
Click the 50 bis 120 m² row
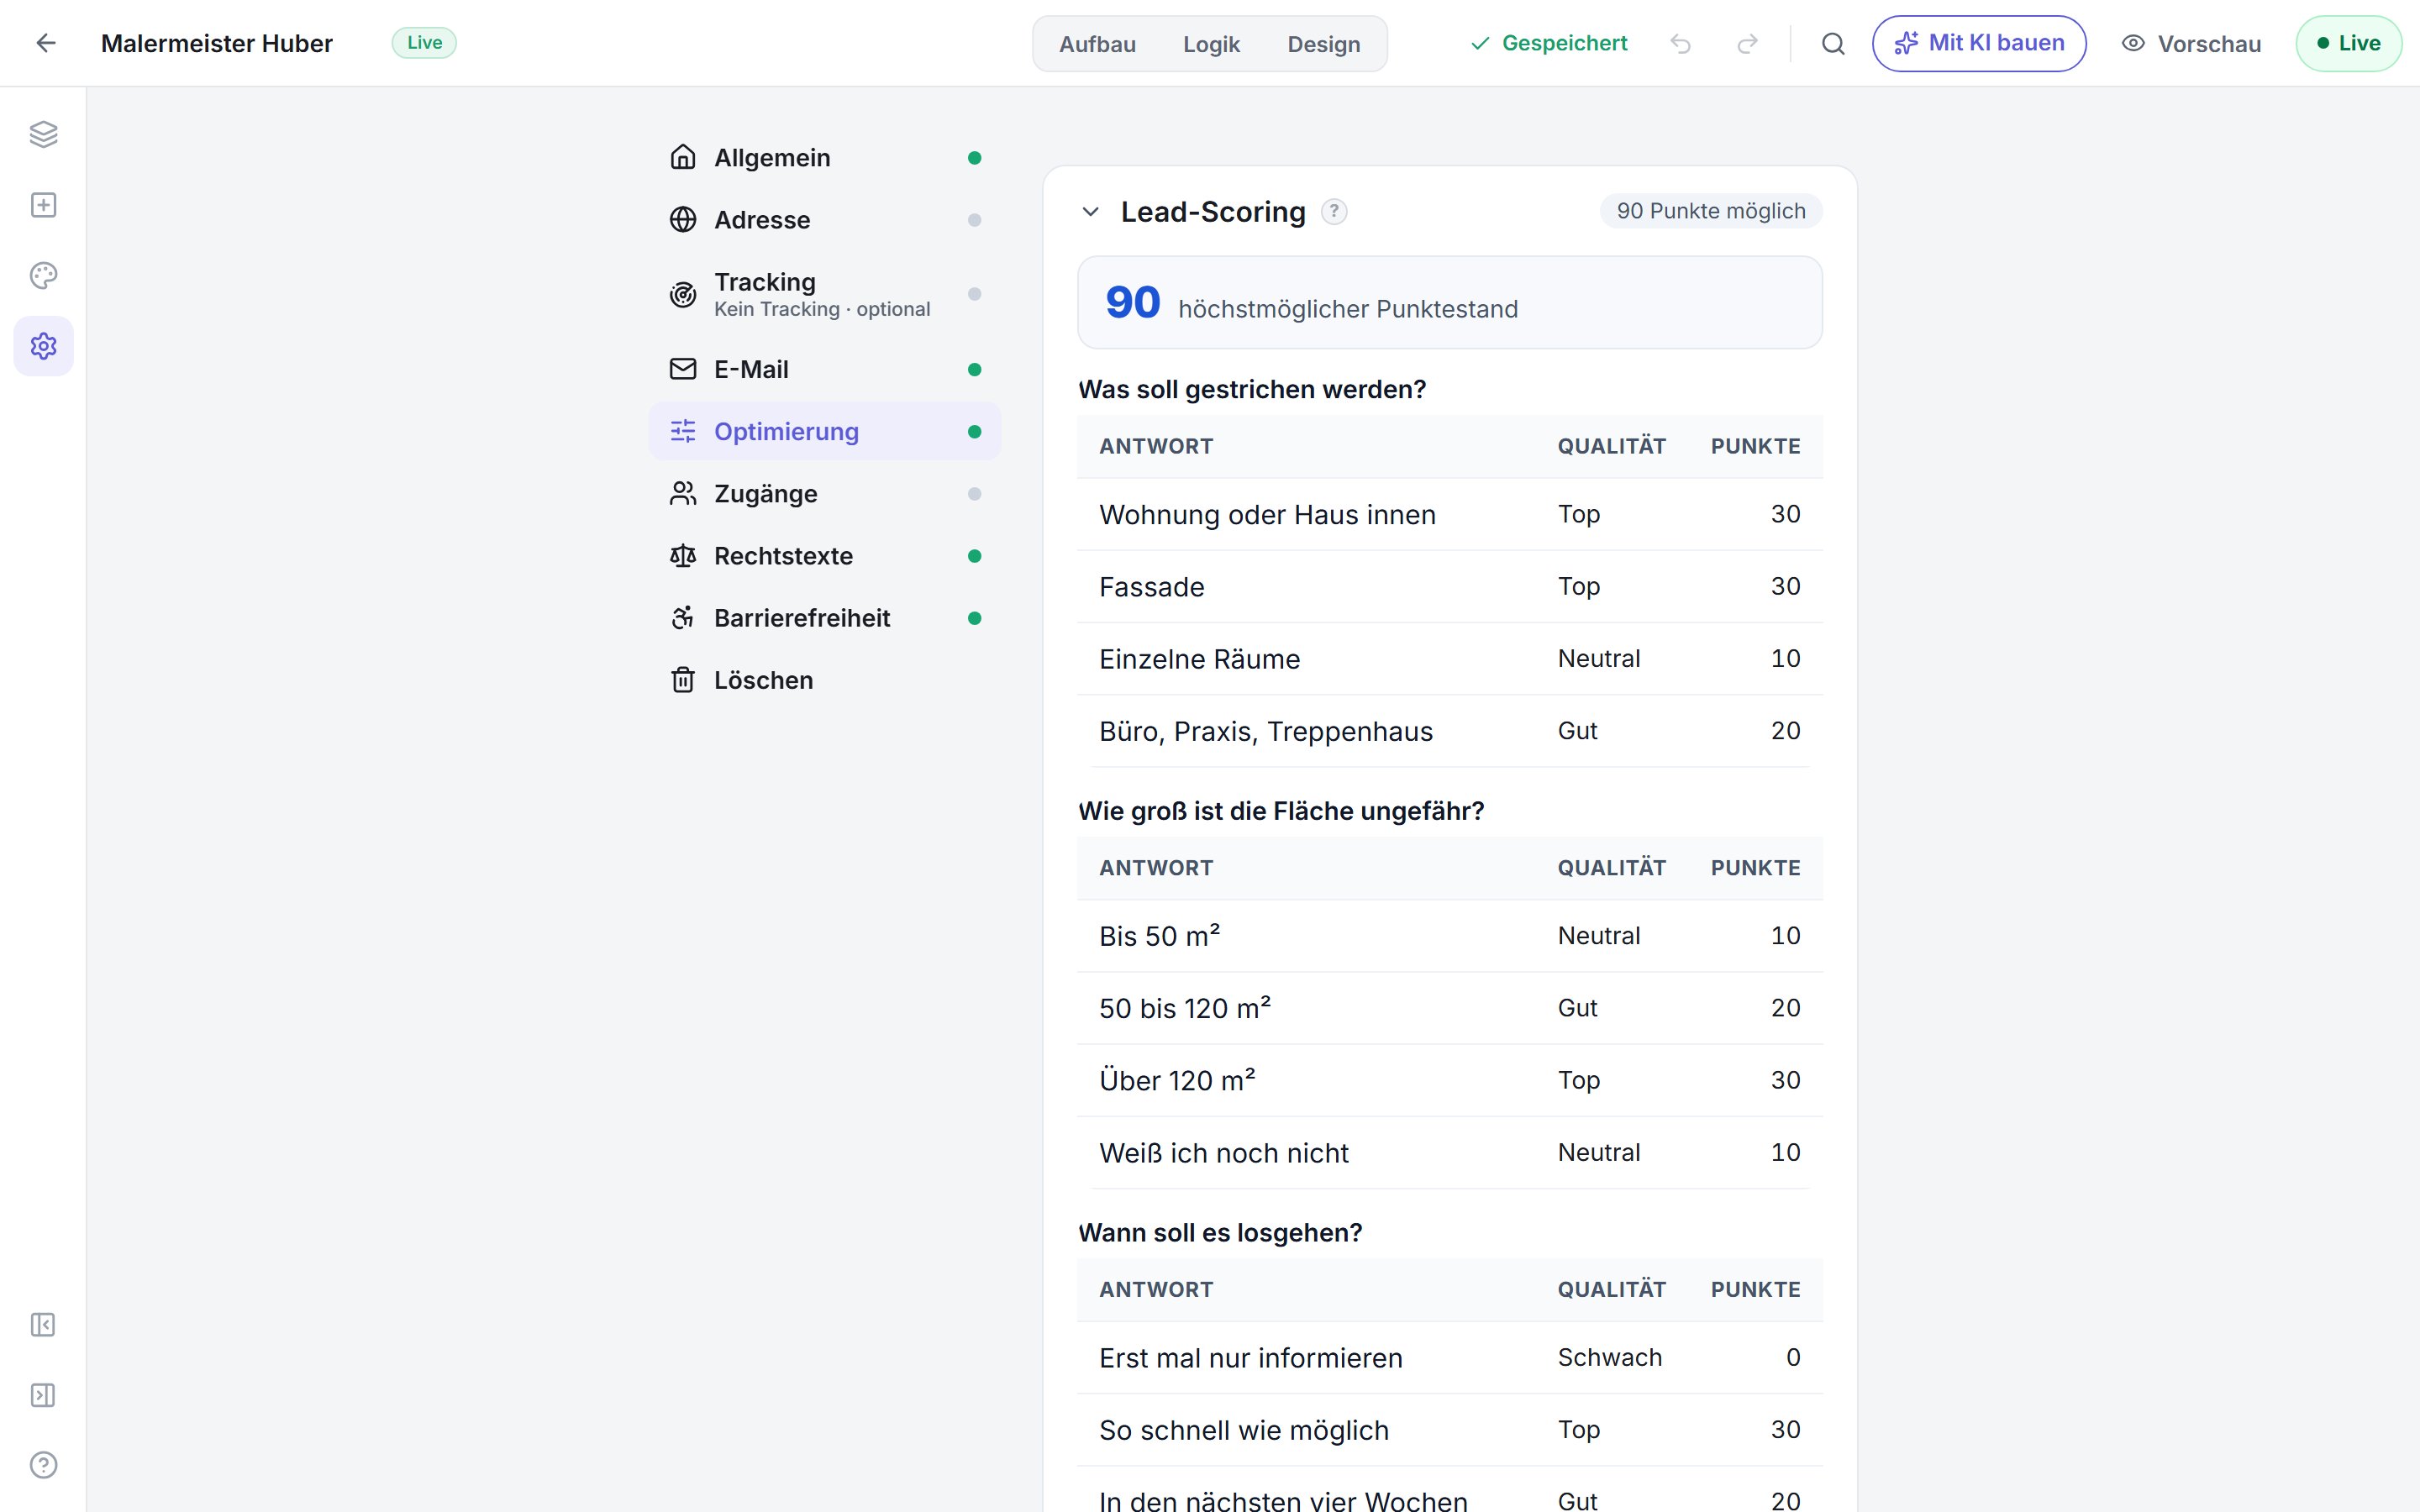(1450, 1008)
